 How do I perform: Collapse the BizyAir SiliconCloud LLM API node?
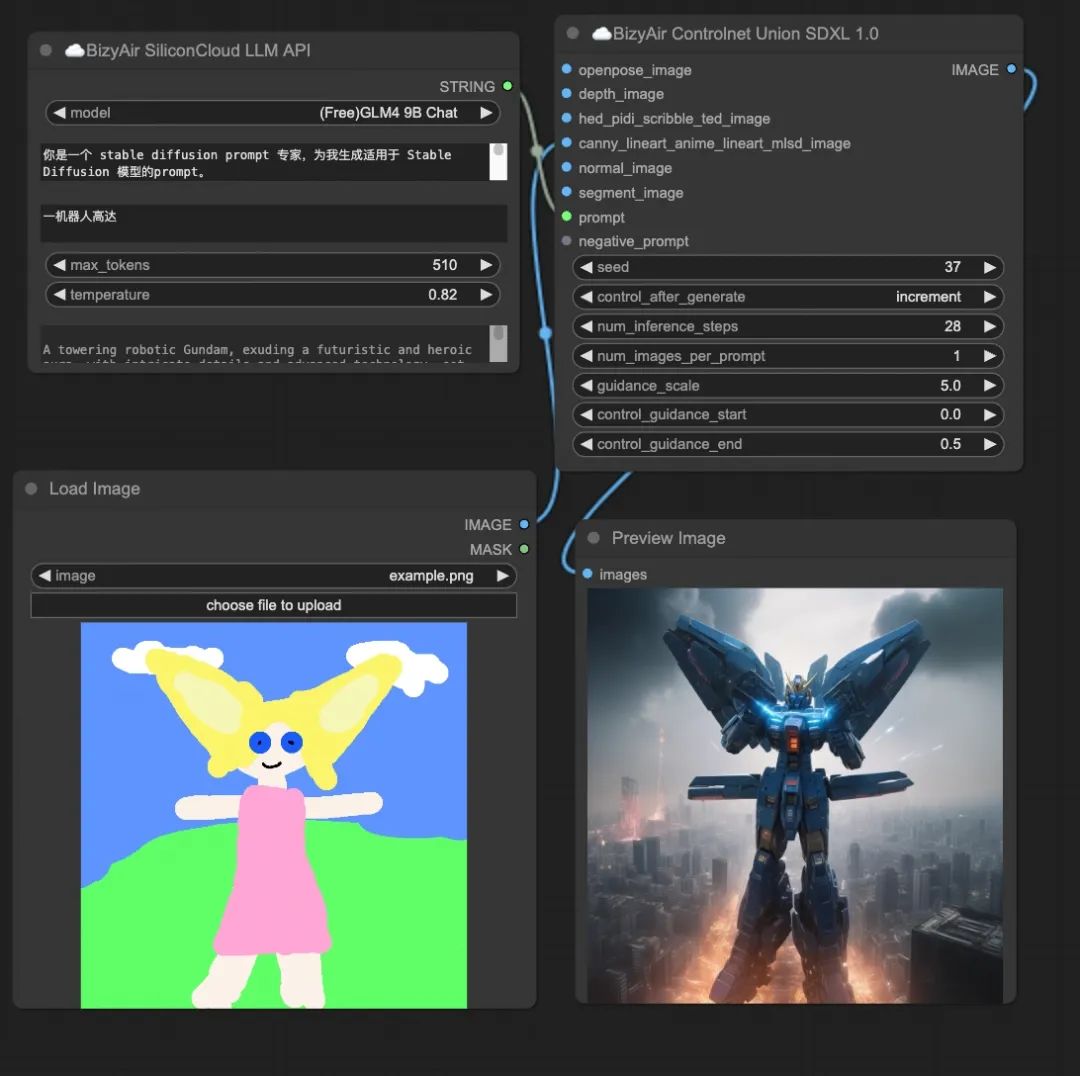point(46,50)
